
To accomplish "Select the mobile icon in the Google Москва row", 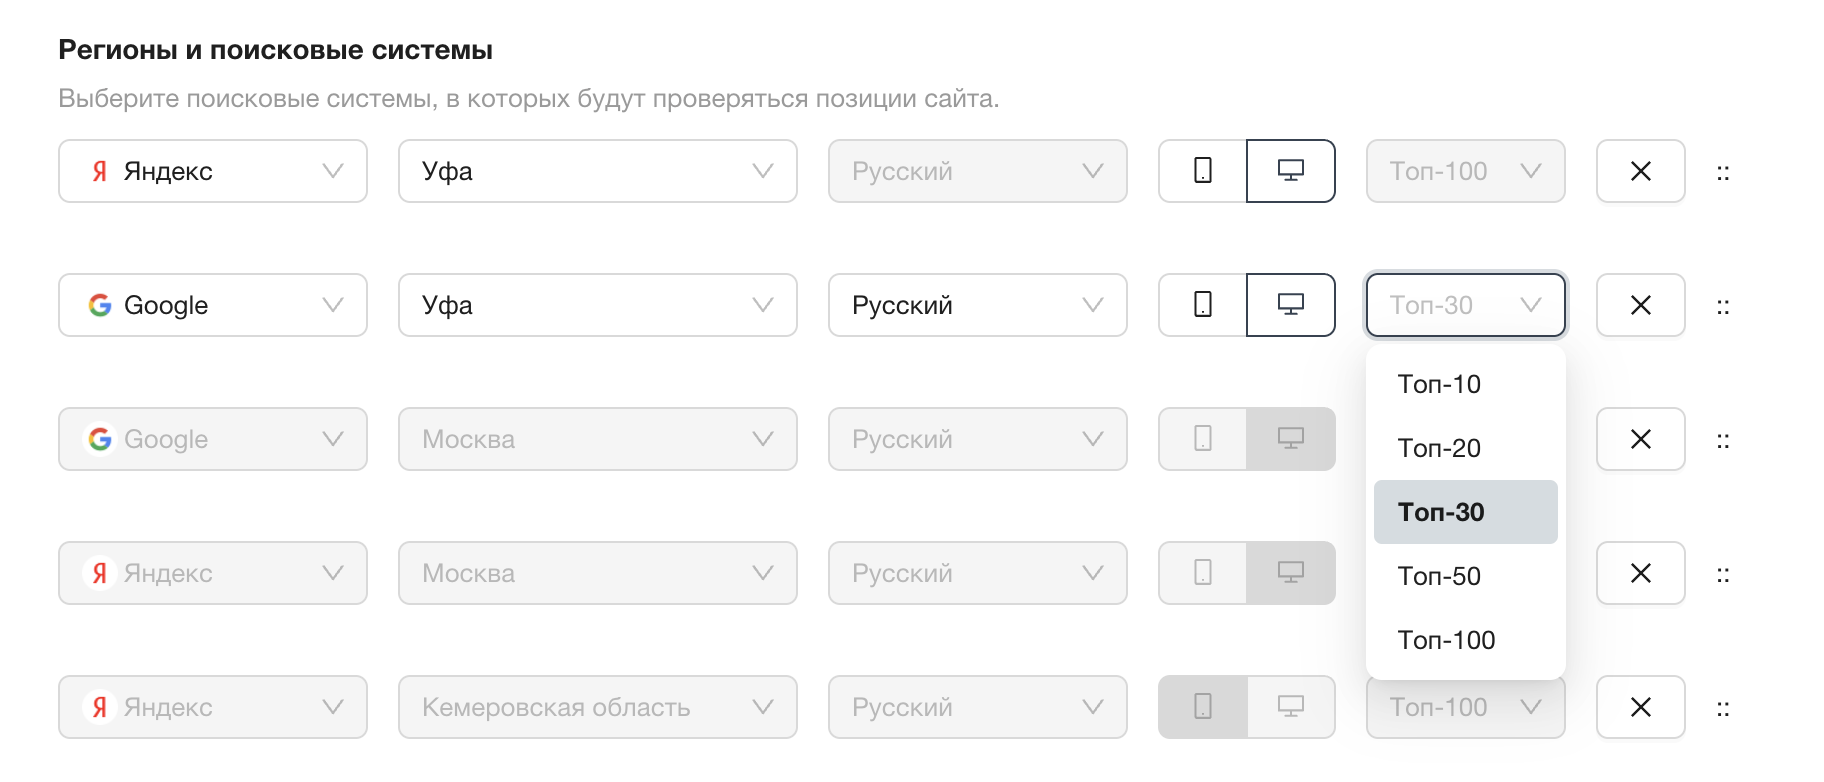I will pos(1201,439).
